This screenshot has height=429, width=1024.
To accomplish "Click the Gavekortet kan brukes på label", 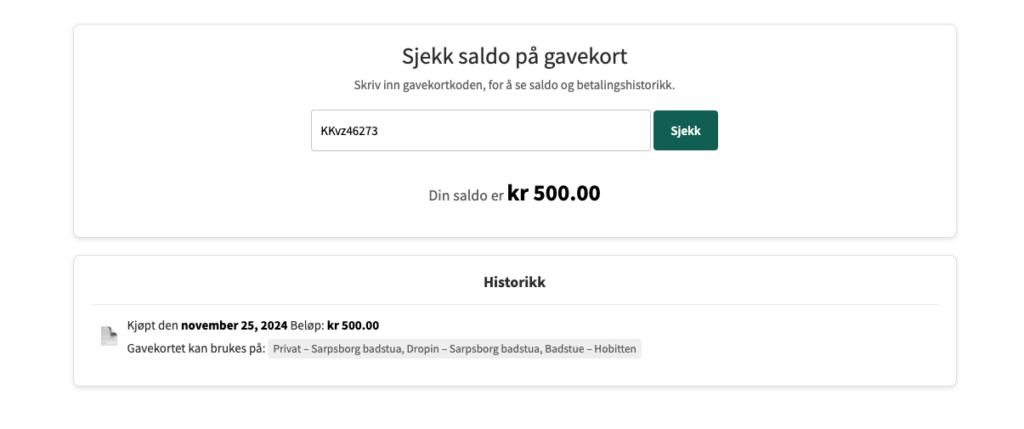I will [x=196, y=349].
